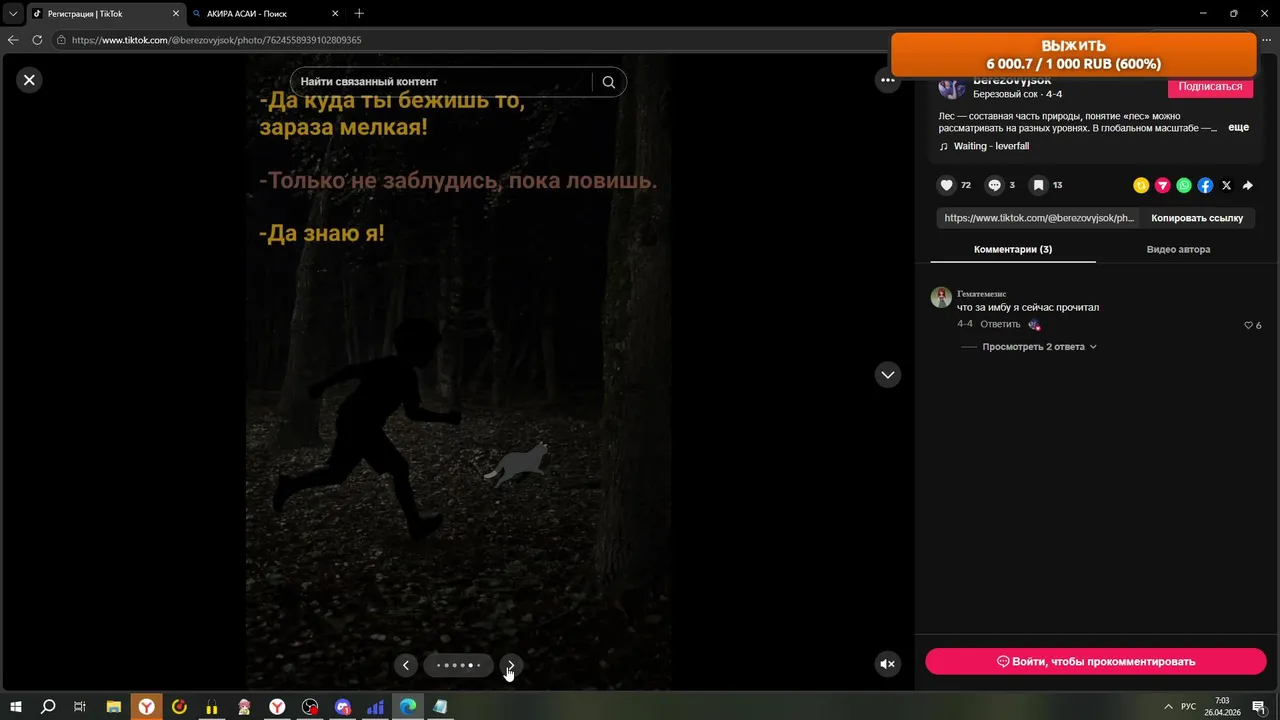Viewport: 1280px width, 720px height.
Task: Show previous photo slide arrow
Action: [x=405, y=665]
